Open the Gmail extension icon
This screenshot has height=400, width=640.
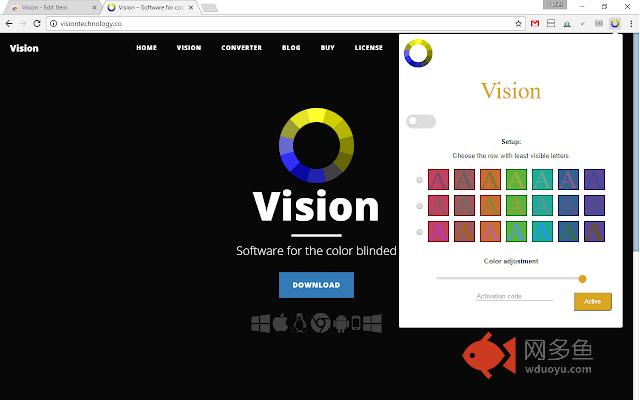535,24
